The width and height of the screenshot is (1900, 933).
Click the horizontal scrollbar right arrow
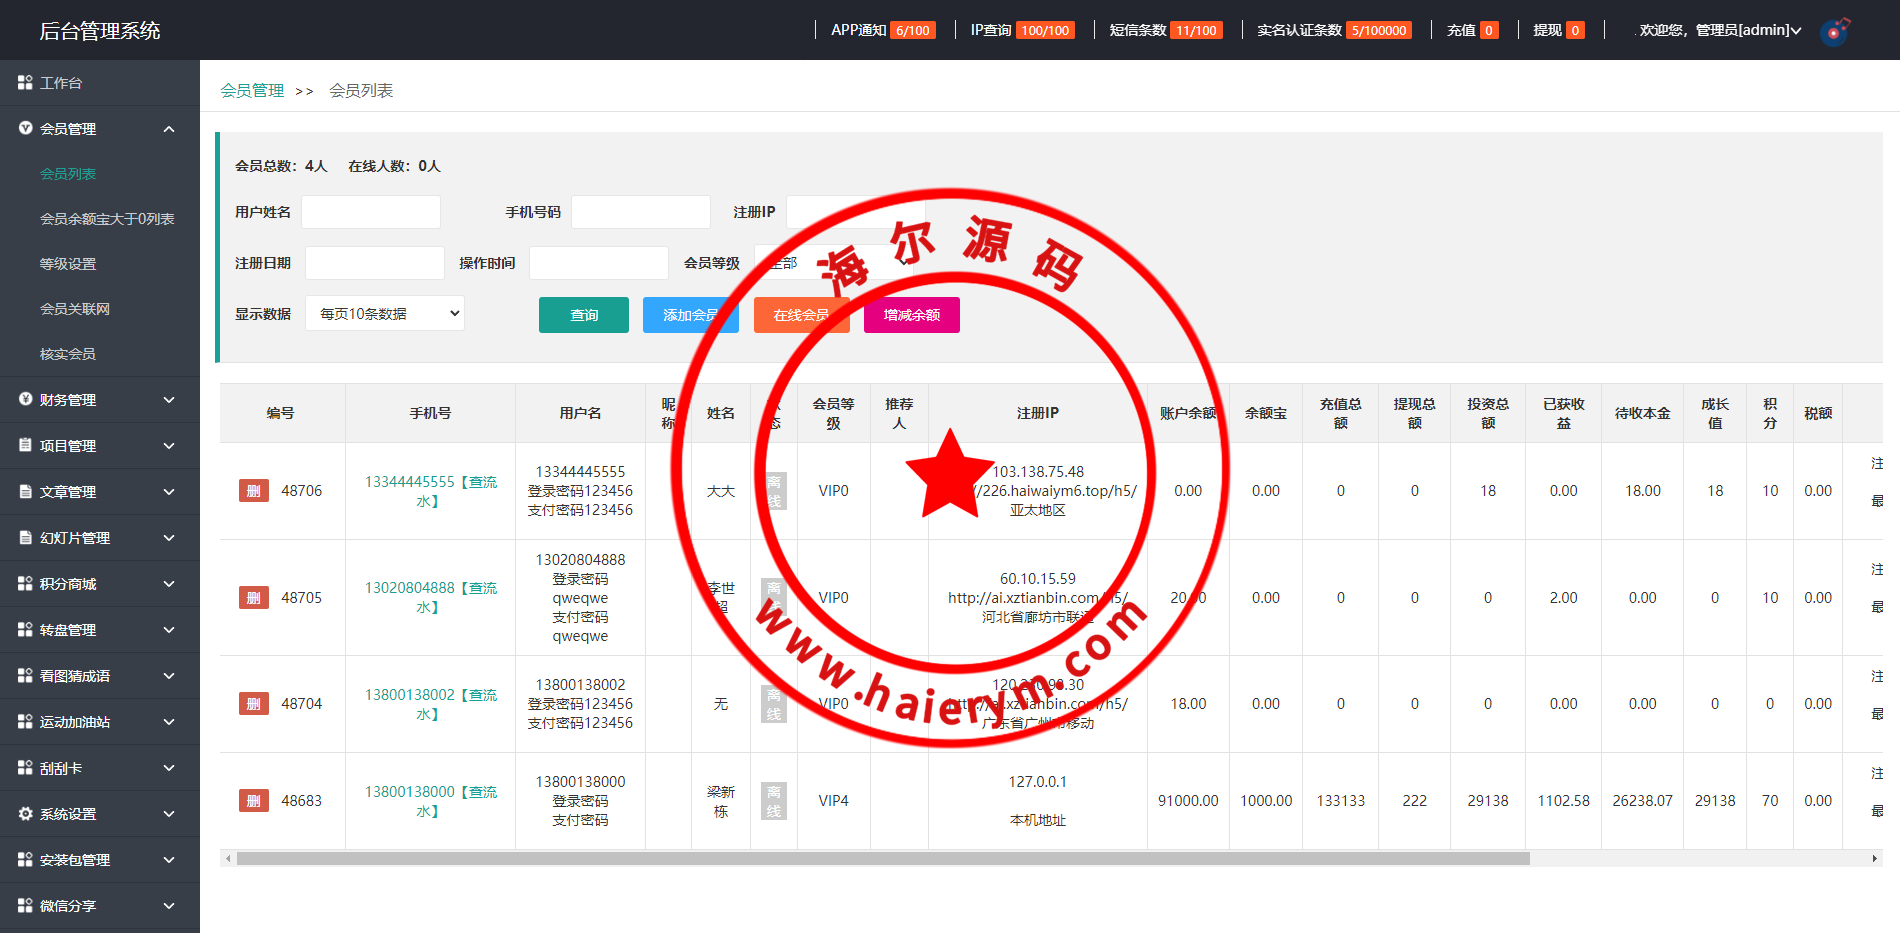[x=1874, y=858]
